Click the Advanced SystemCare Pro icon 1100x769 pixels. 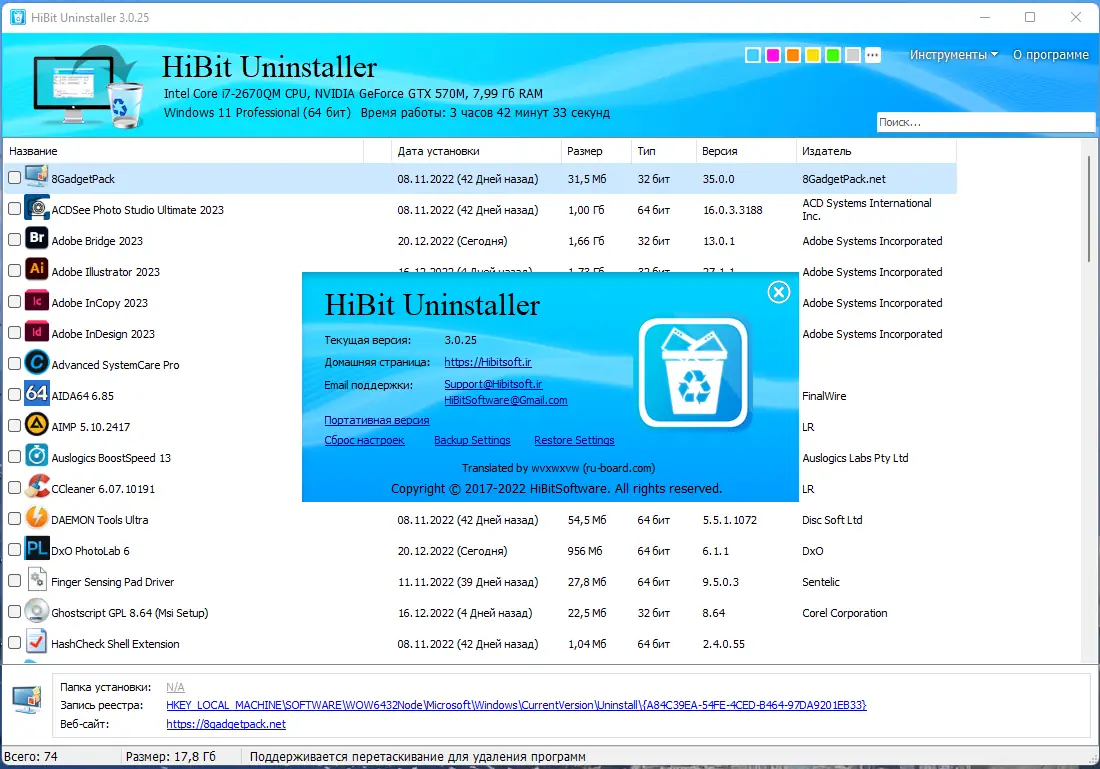[37, 364]
